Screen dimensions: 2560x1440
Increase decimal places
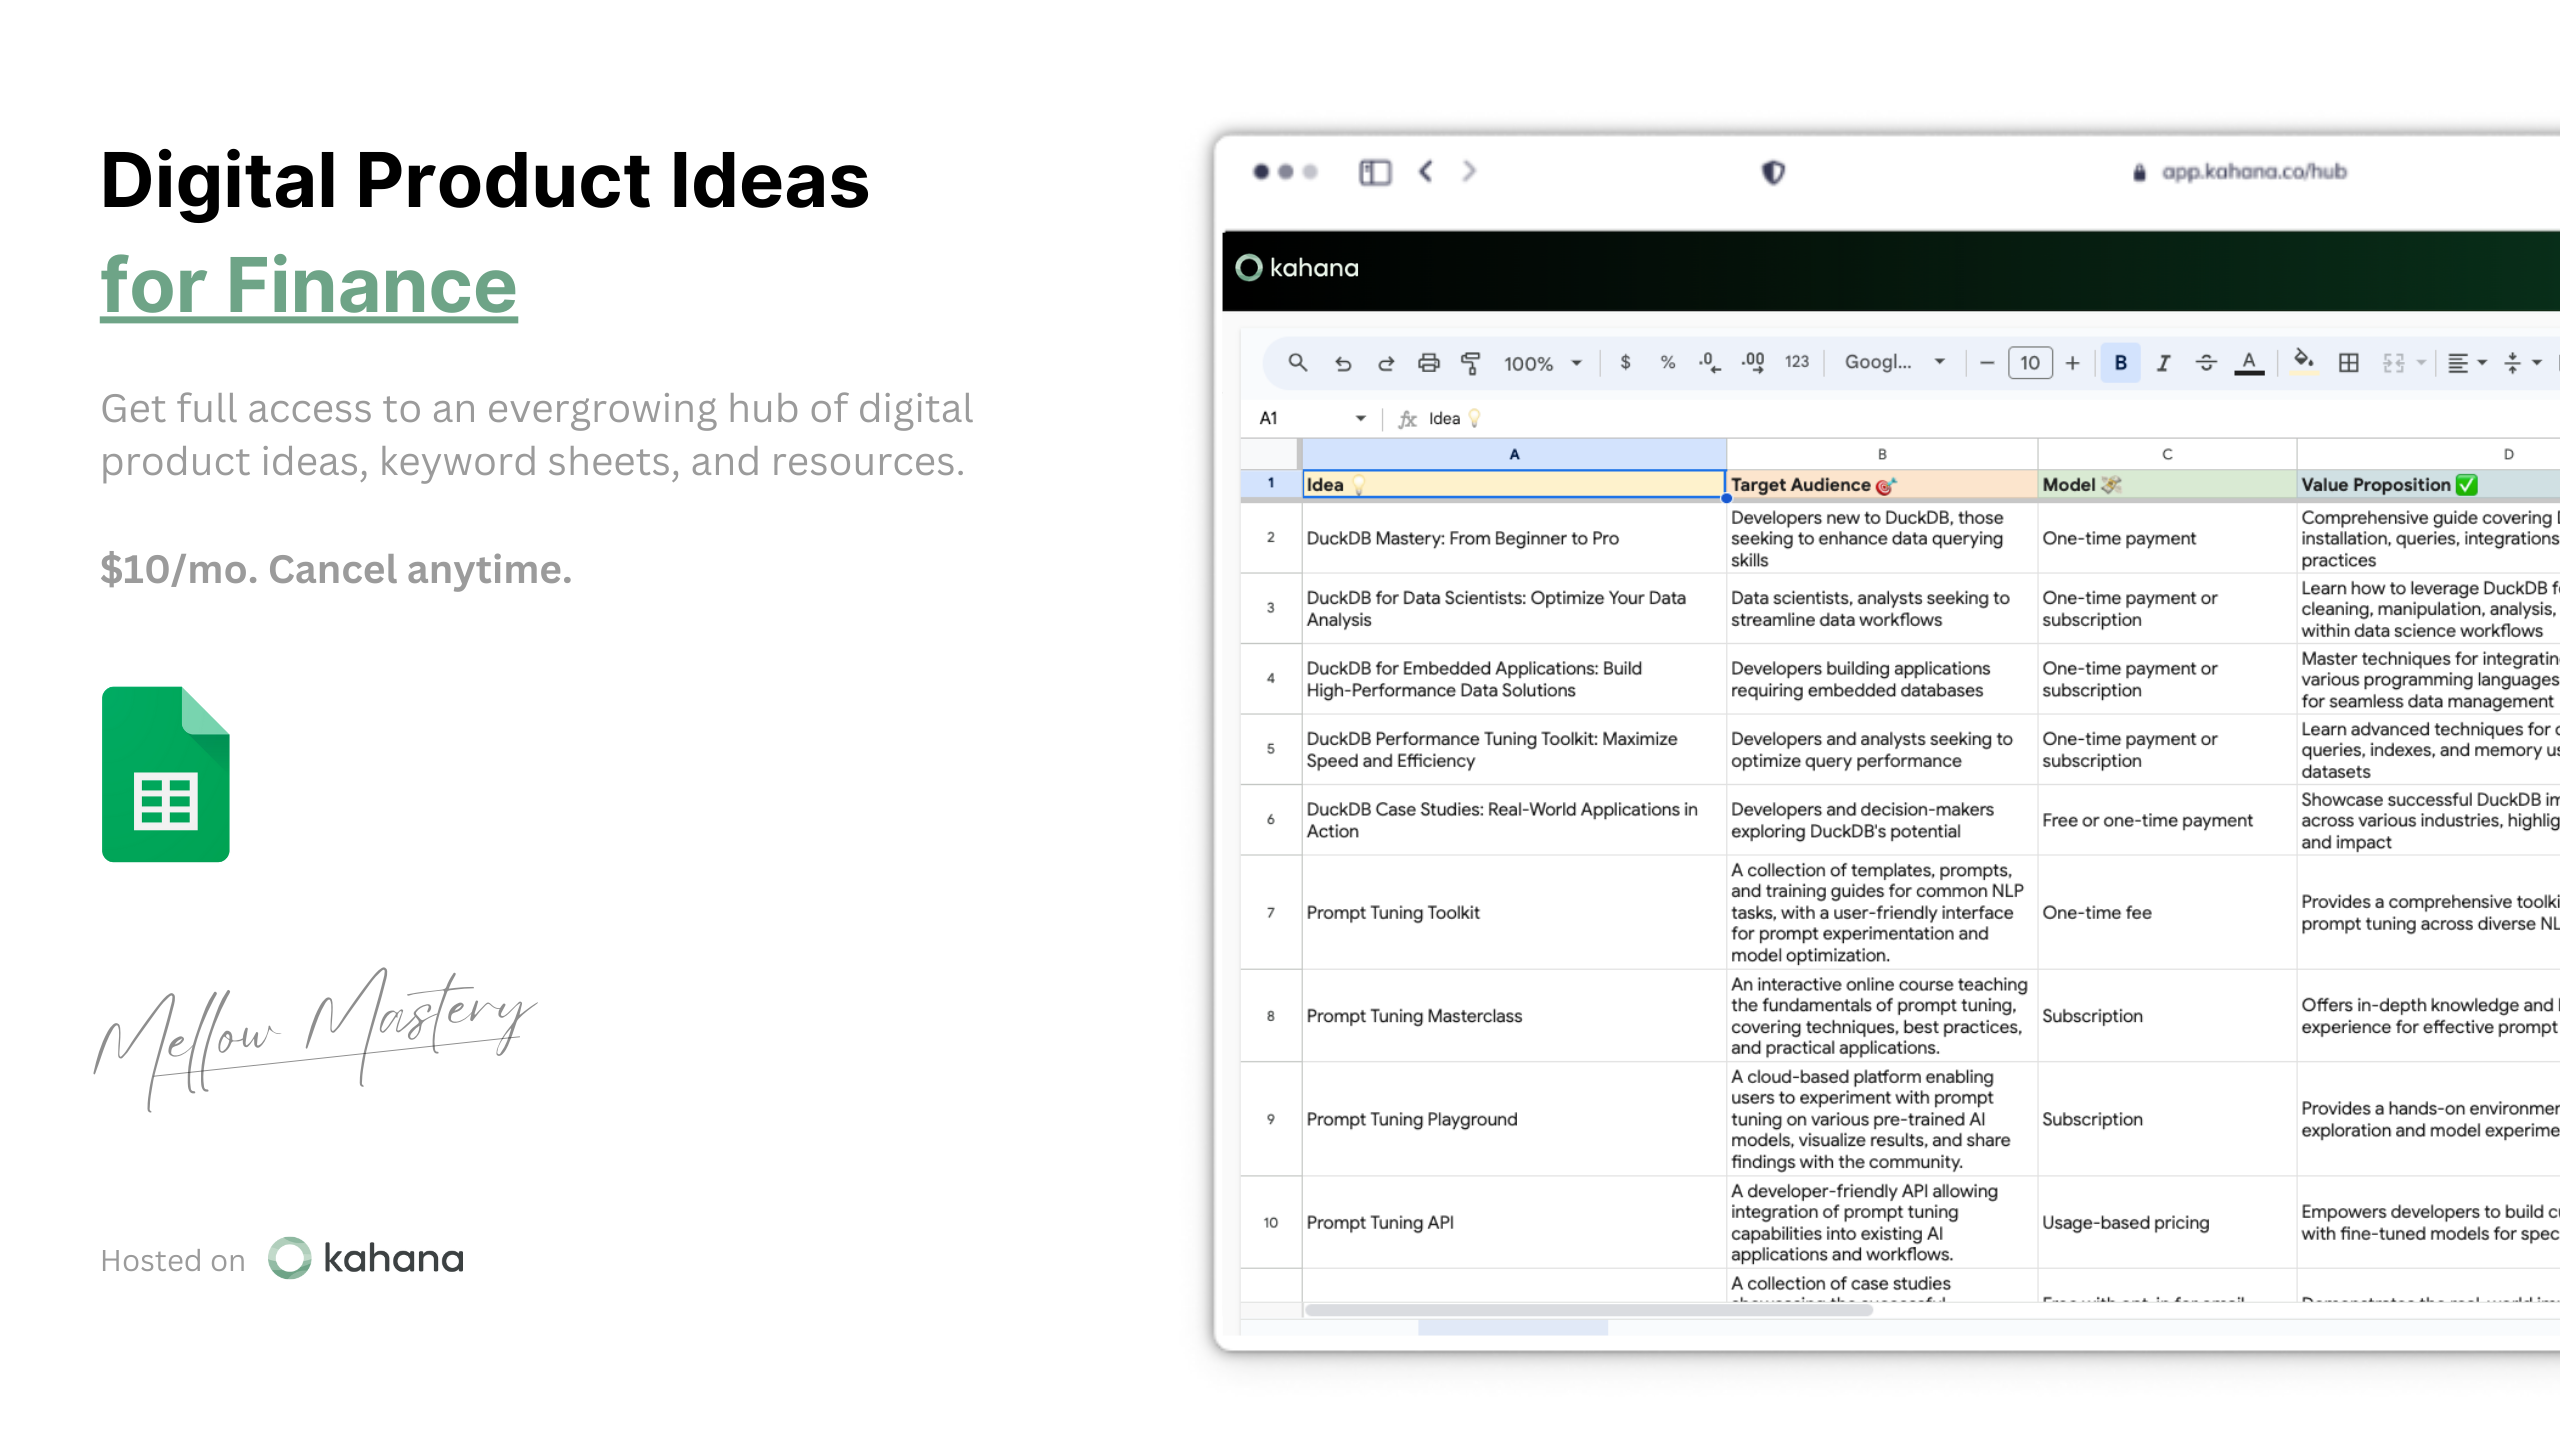(x=1752, y=363)
